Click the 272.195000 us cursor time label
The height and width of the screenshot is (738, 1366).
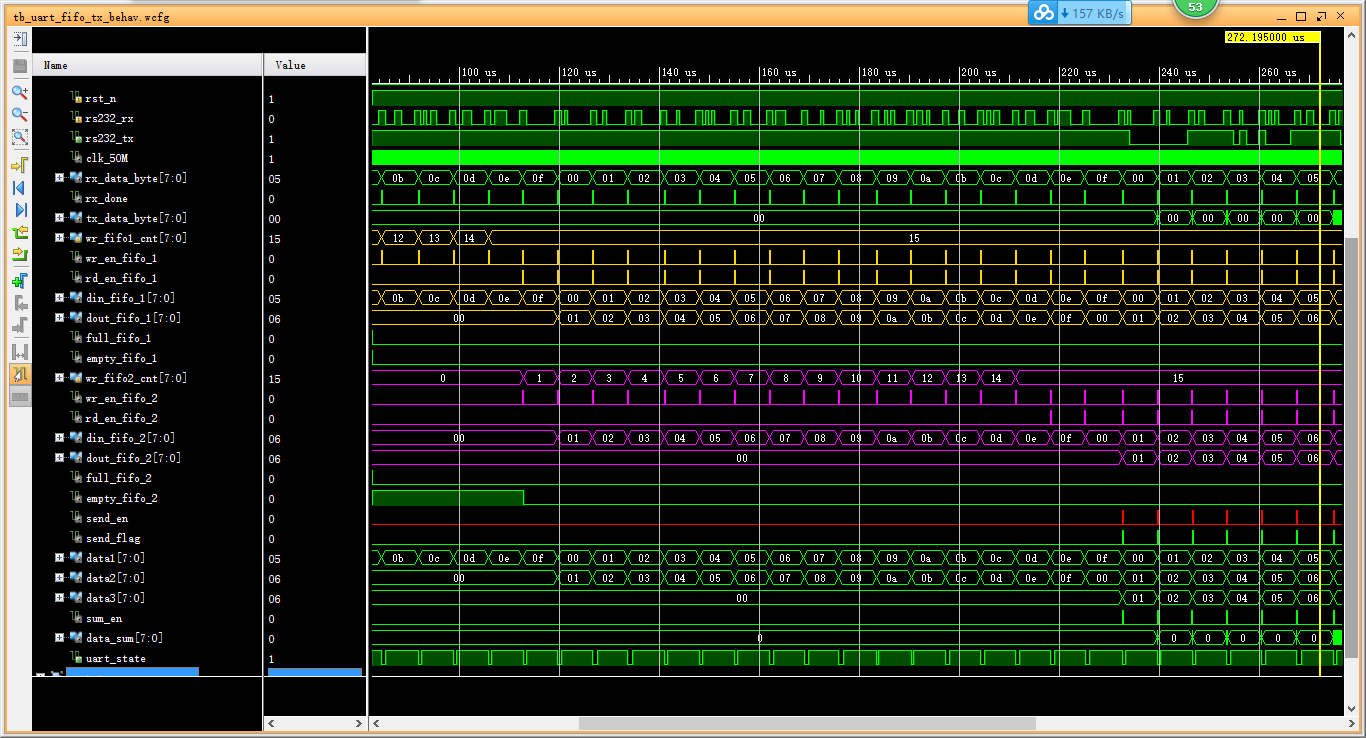[1272, 37]
